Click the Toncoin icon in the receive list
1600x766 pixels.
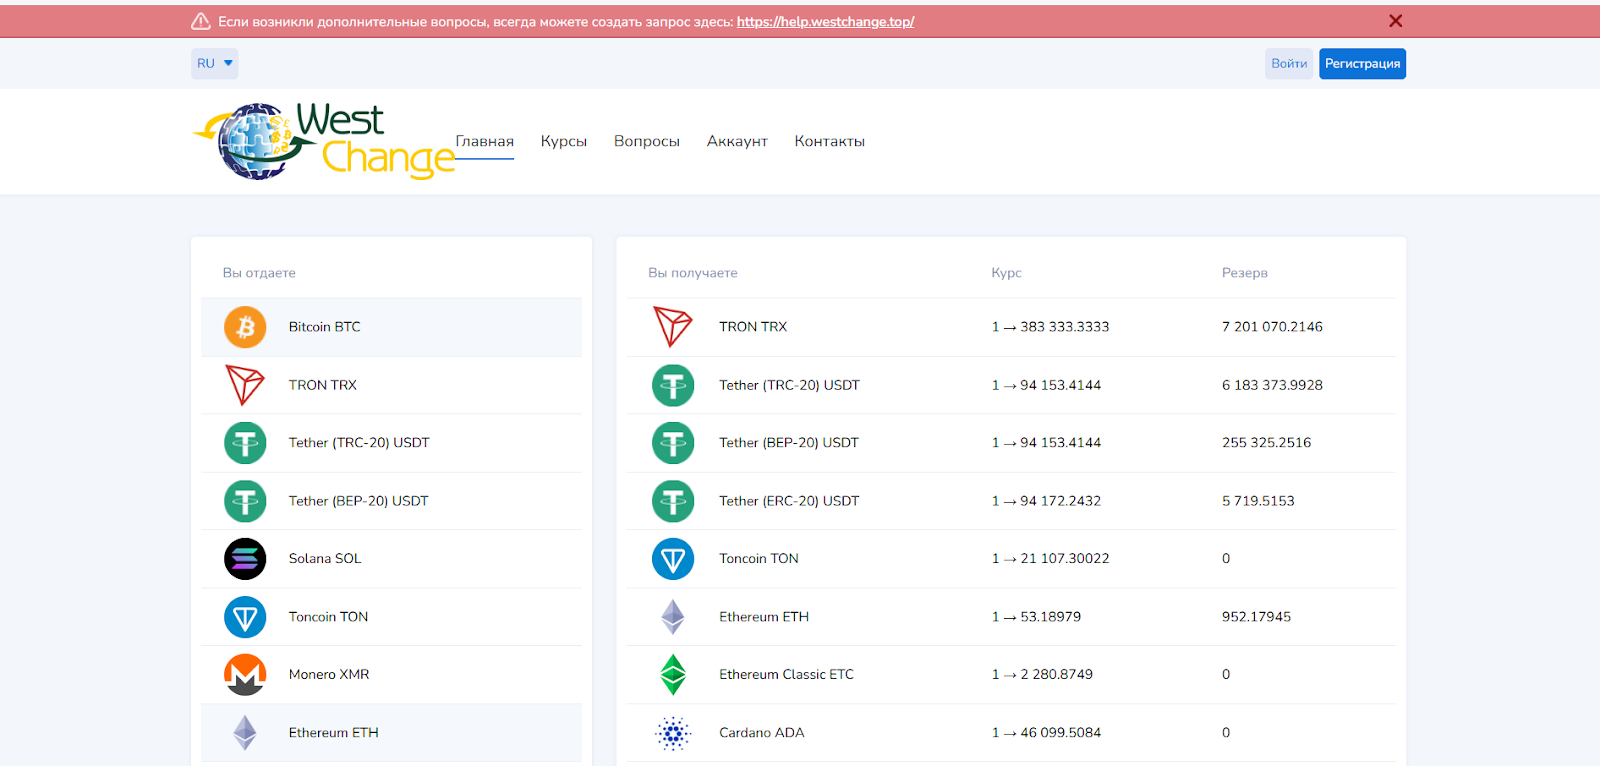coord(673,559)
